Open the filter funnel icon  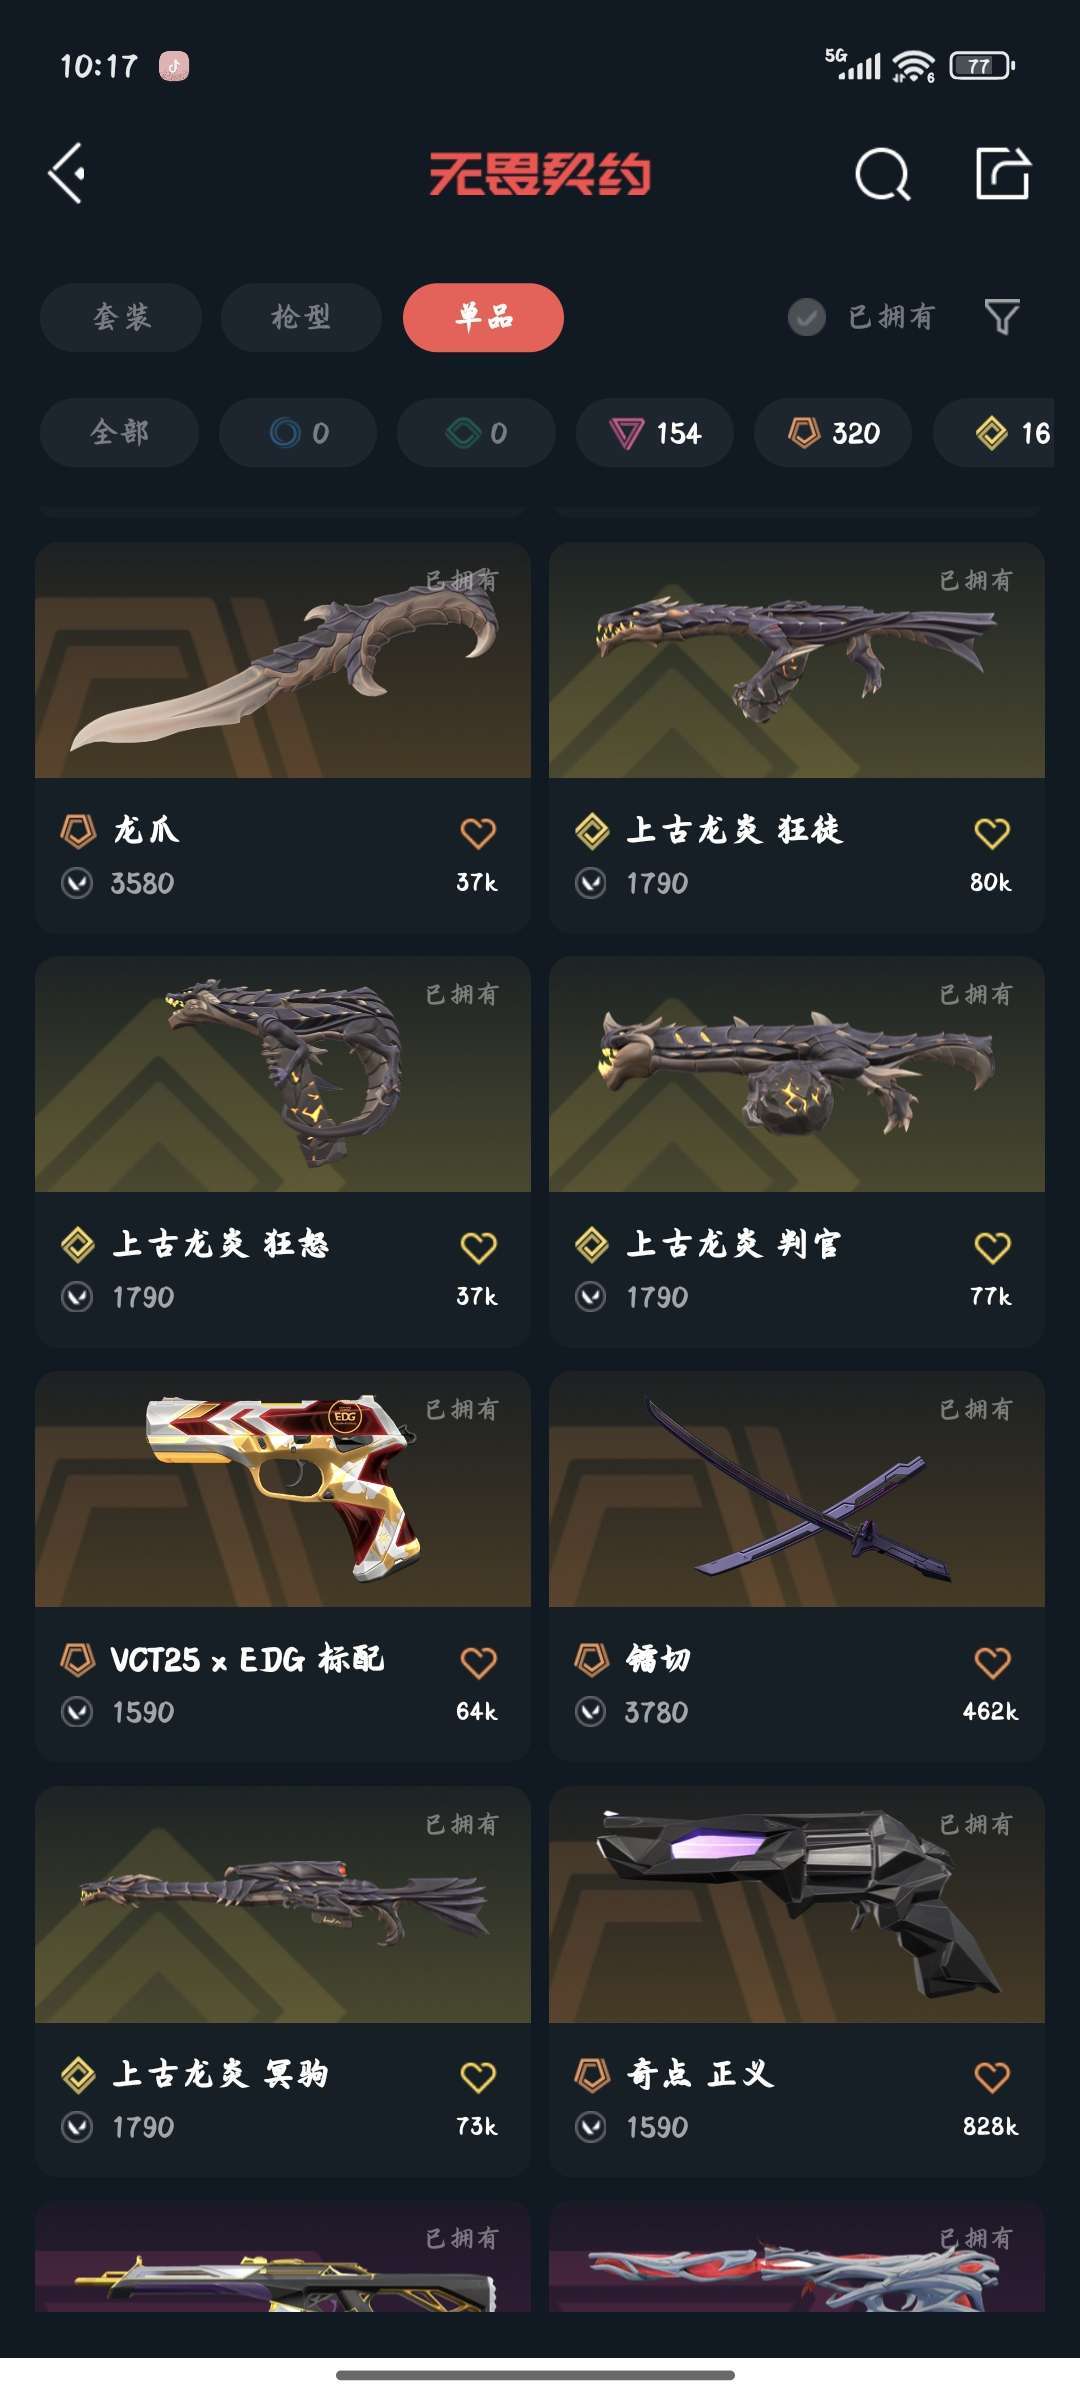click(1002, 317)
